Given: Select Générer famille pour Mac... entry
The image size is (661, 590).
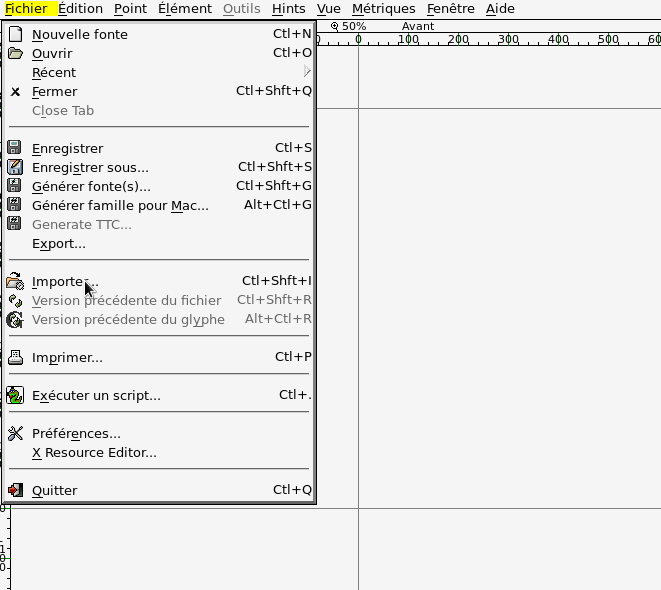Looking at the screenshot, I should (120, 205).
